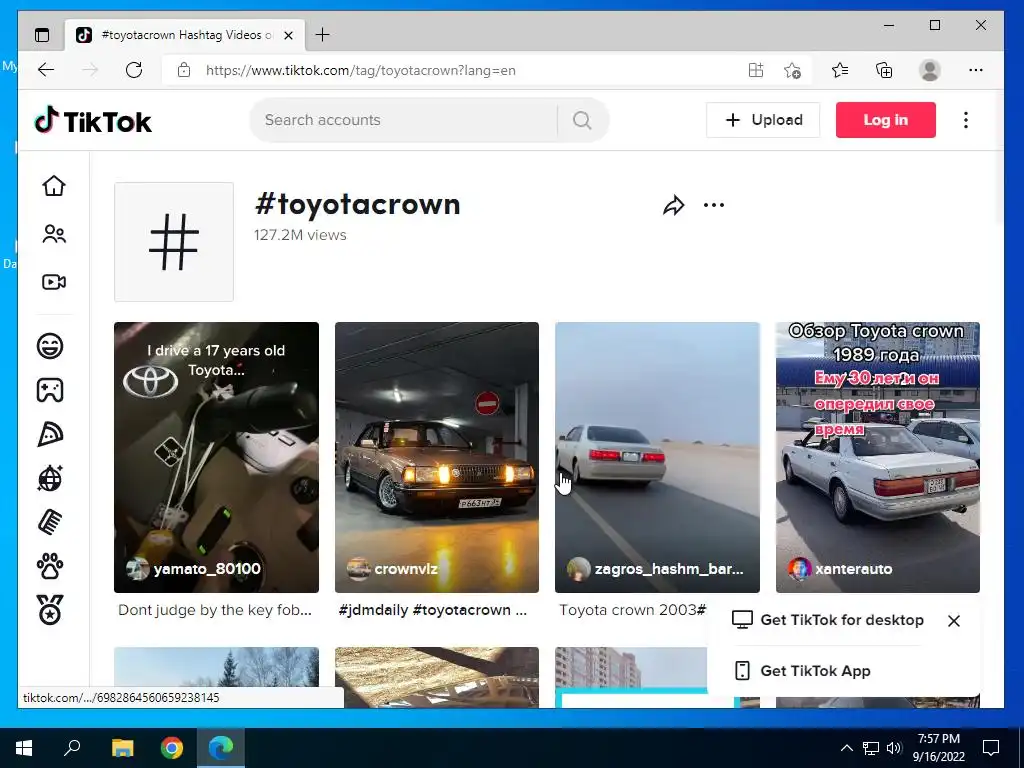This screenshot has height=768, width=1024.
Task: Click the Log in button
Action: 886,120
